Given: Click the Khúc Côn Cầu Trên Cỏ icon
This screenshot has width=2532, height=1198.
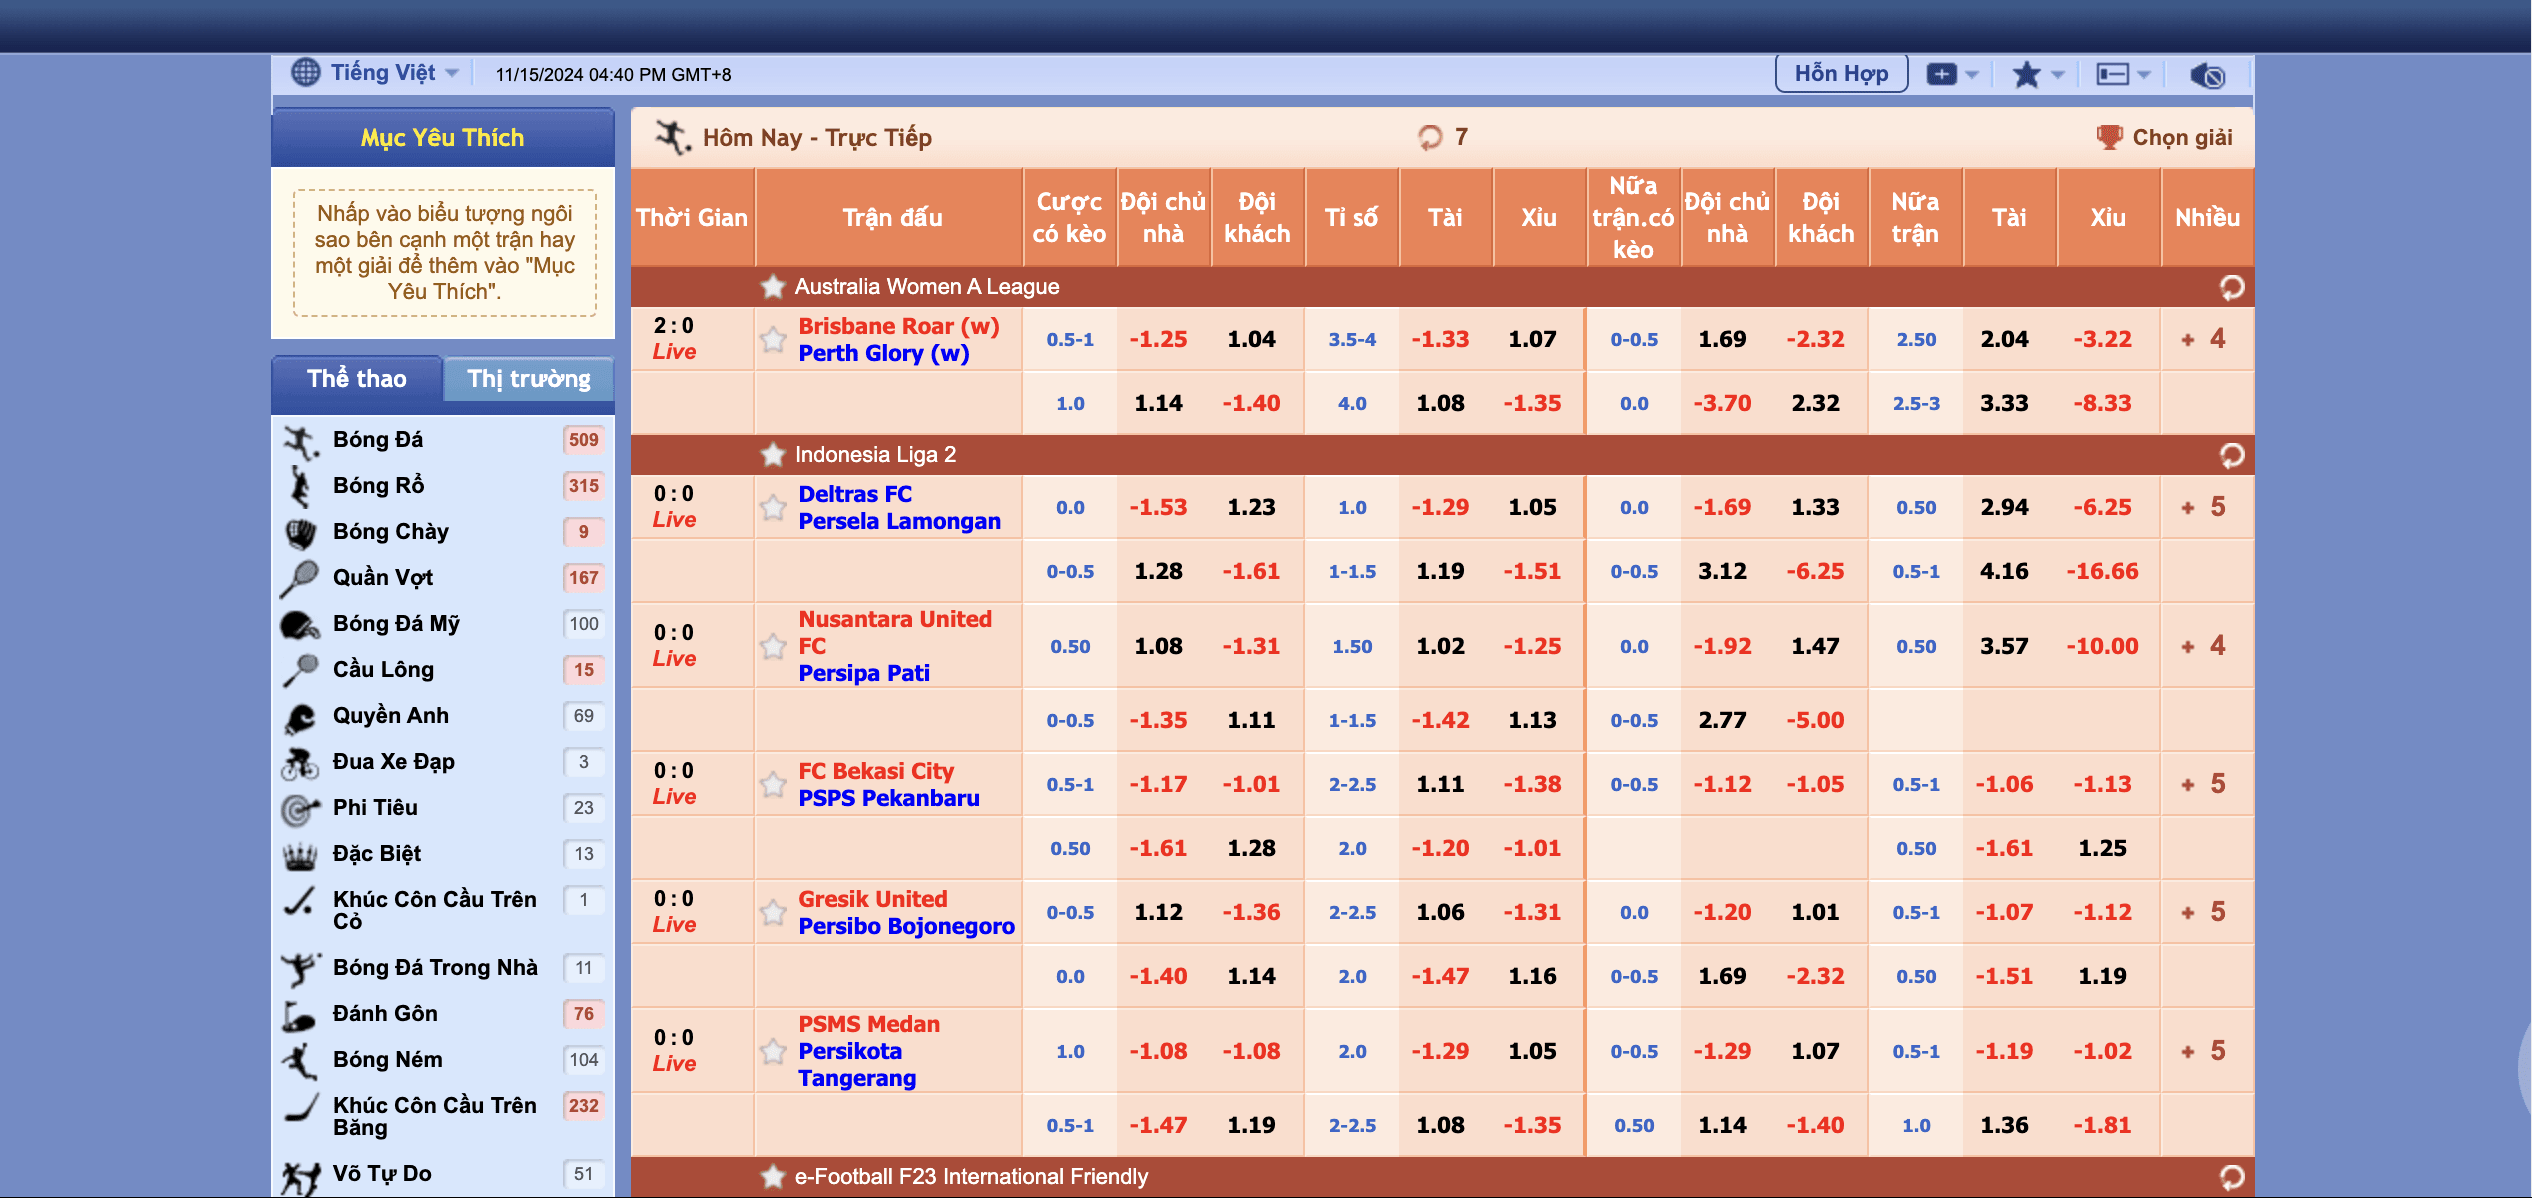Looking at the screenshot, I should click(x=300, y=901).
